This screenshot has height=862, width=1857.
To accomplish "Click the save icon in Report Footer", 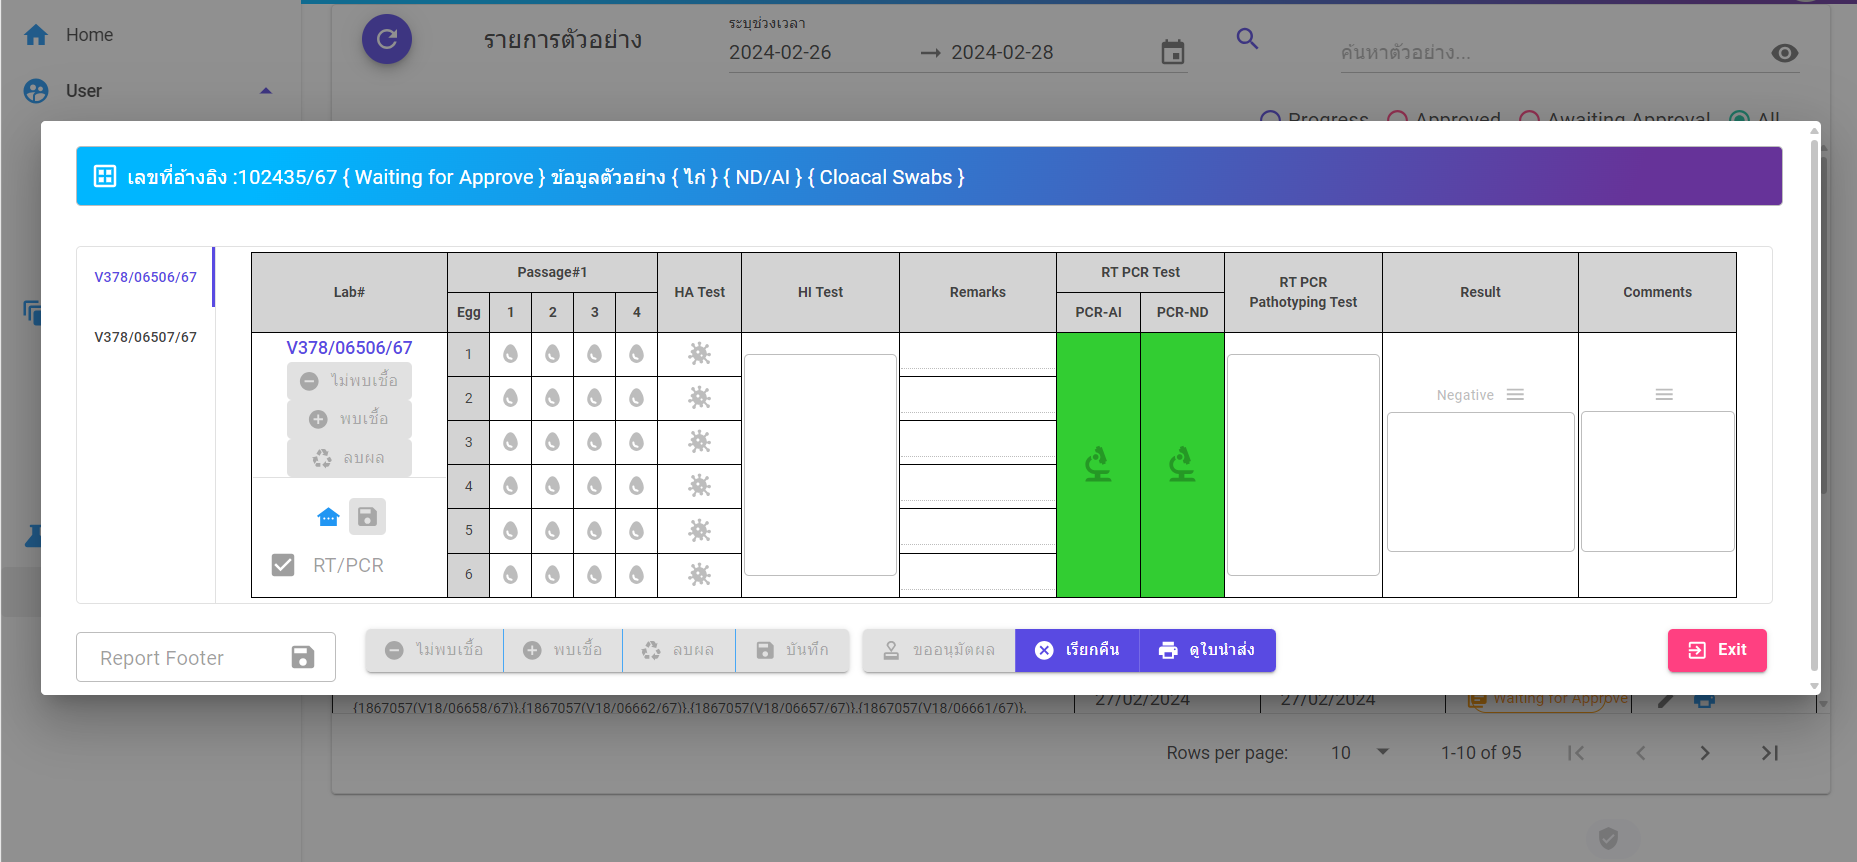I will pos(302,657).
